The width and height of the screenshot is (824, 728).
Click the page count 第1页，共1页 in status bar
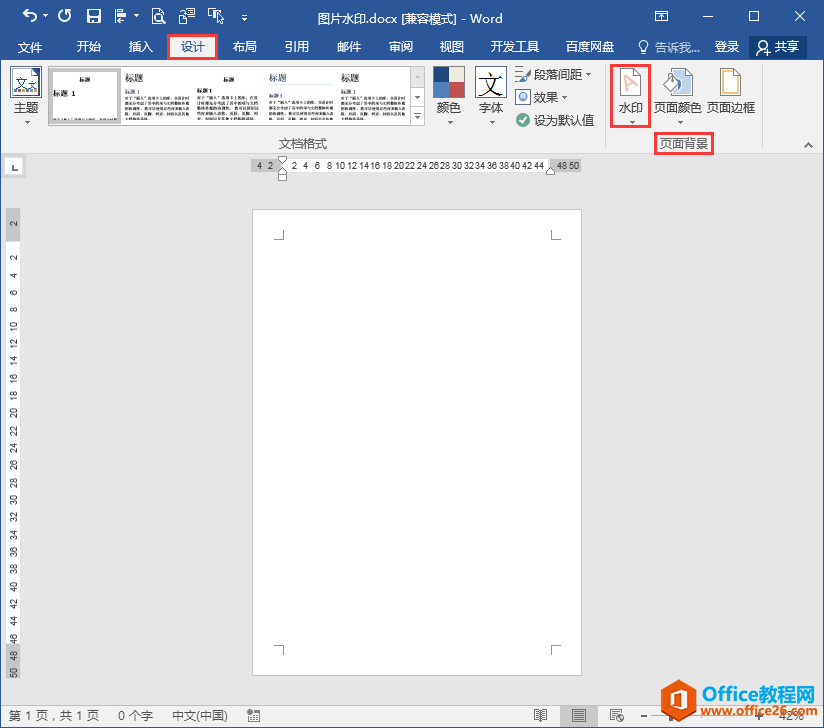[x=54, y=715]
